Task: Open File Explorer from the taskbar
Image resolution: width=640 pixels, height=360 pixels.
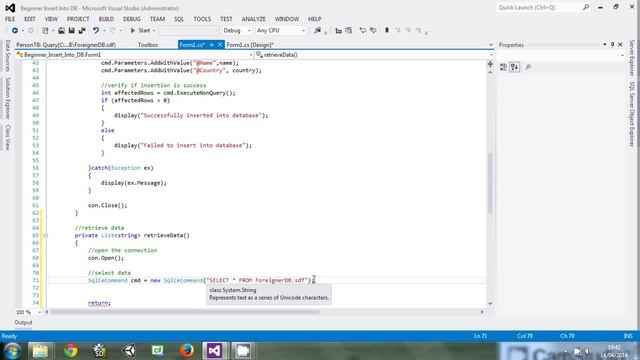Action: [40, 351]
